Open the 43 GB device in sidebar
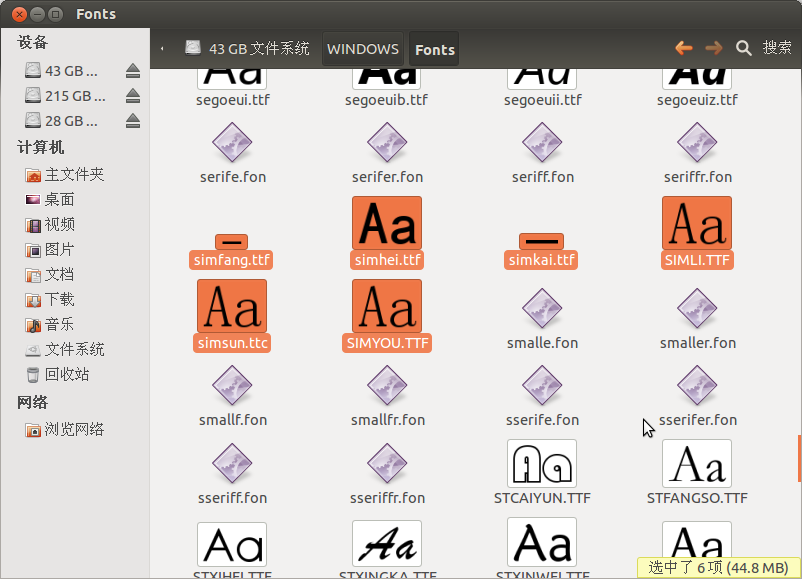 point(61,71)
